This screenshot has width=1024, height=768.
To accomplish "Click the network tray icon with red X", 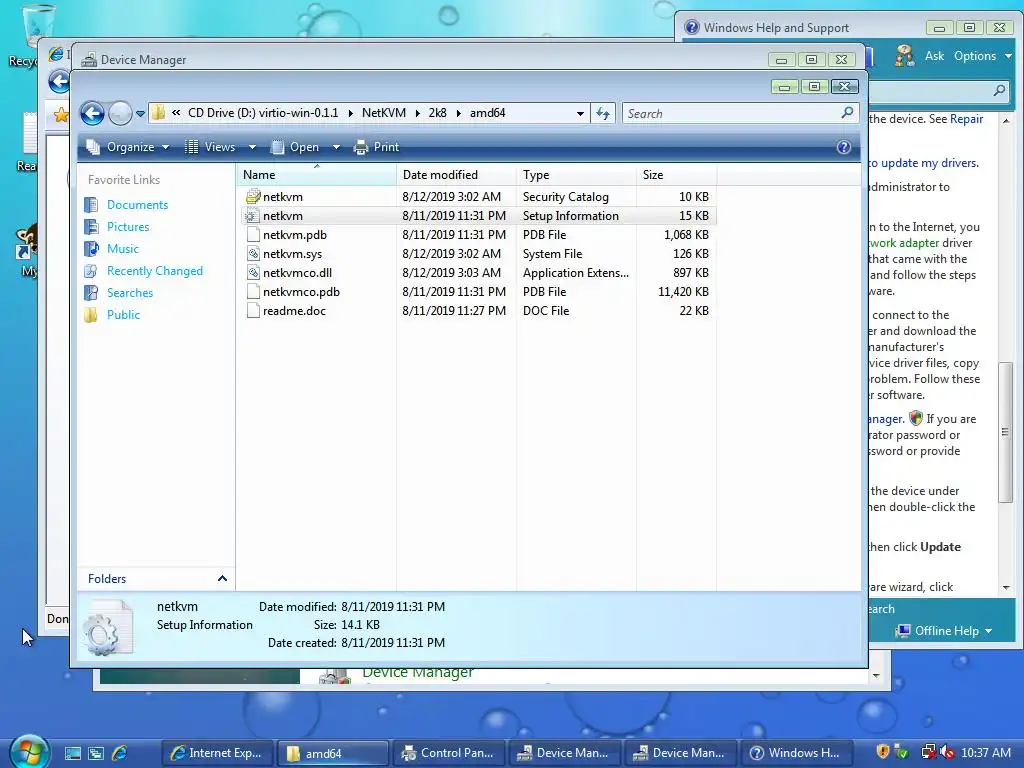I will pyautogui.click(x=927, y=752).
